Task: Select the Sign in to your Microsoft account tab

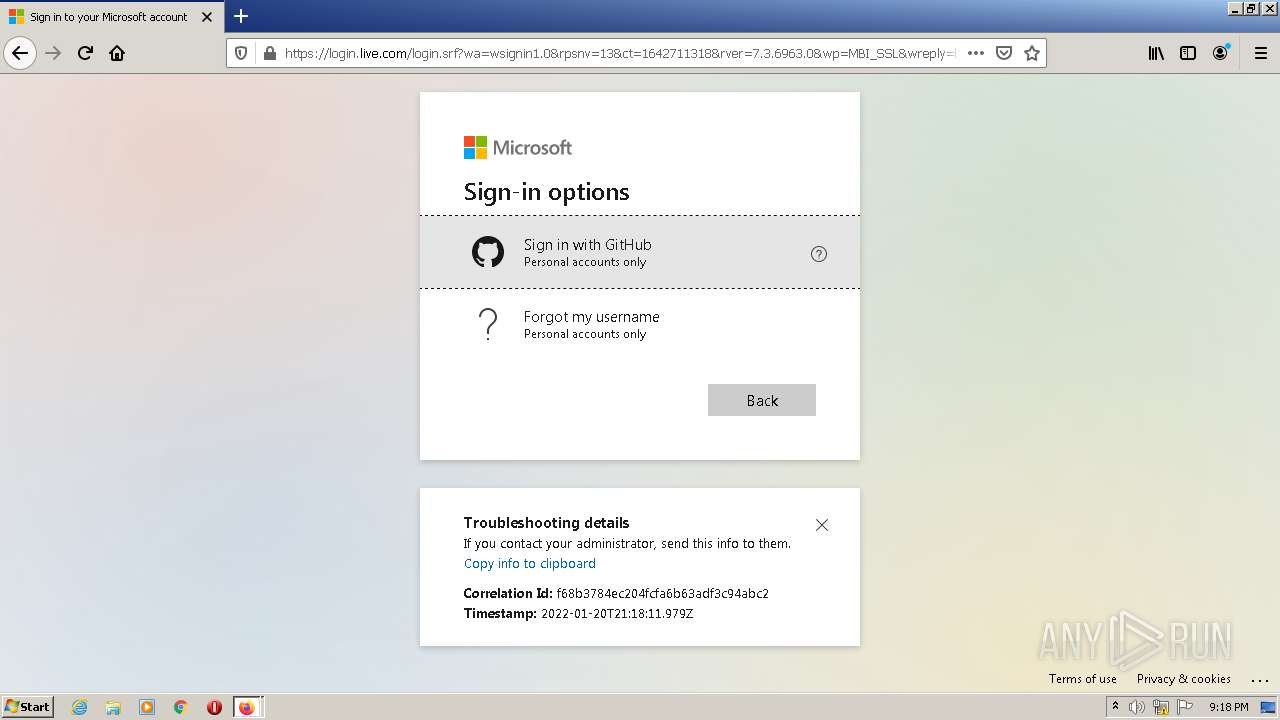Action: point(110,17)
